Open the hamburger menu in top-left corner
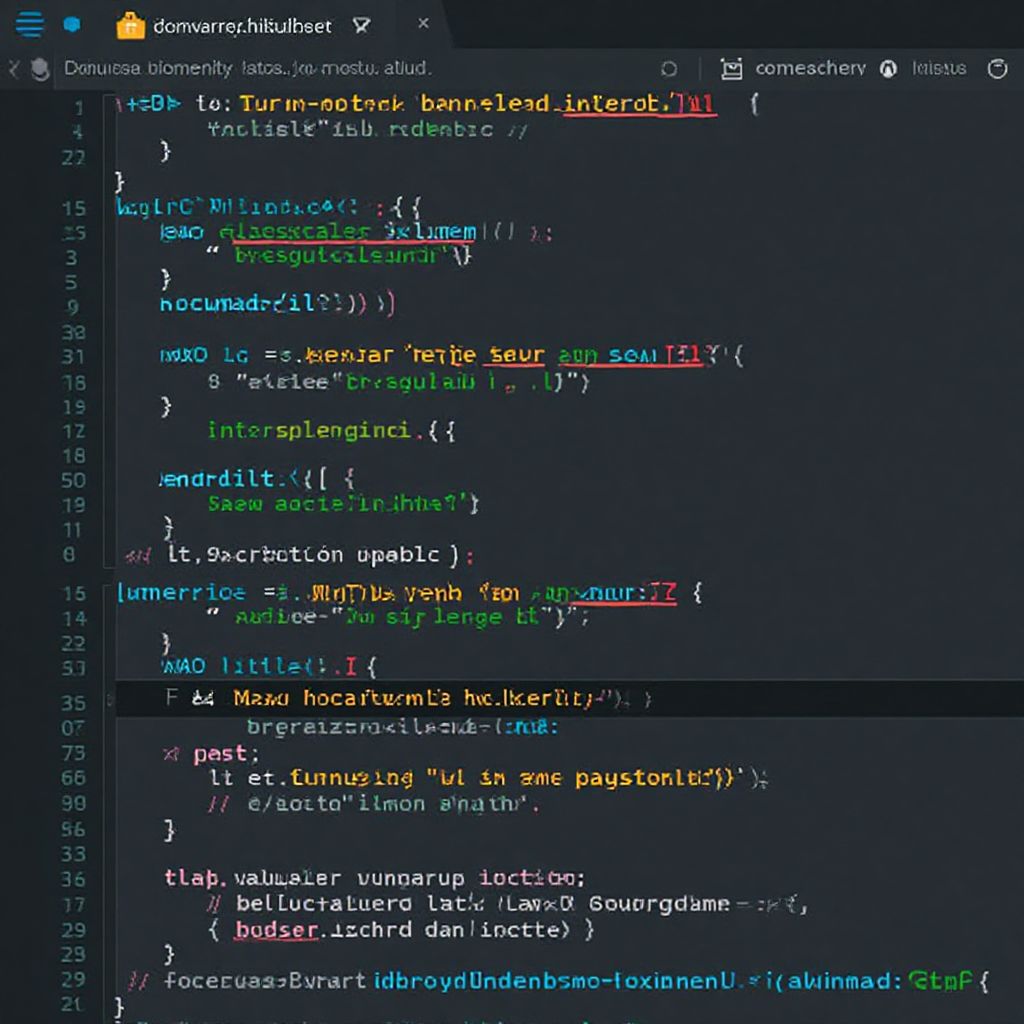This screenshot has width=1024, height=1024. click(29, 25)
